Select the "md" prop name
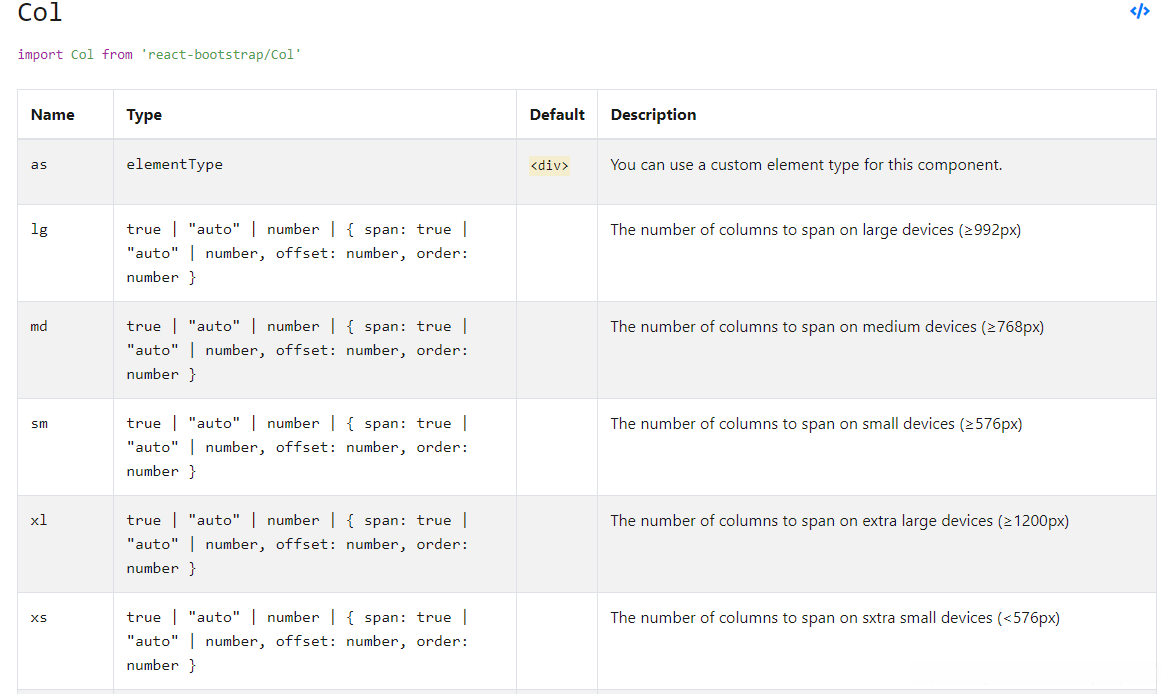 [x=39, y=326]
